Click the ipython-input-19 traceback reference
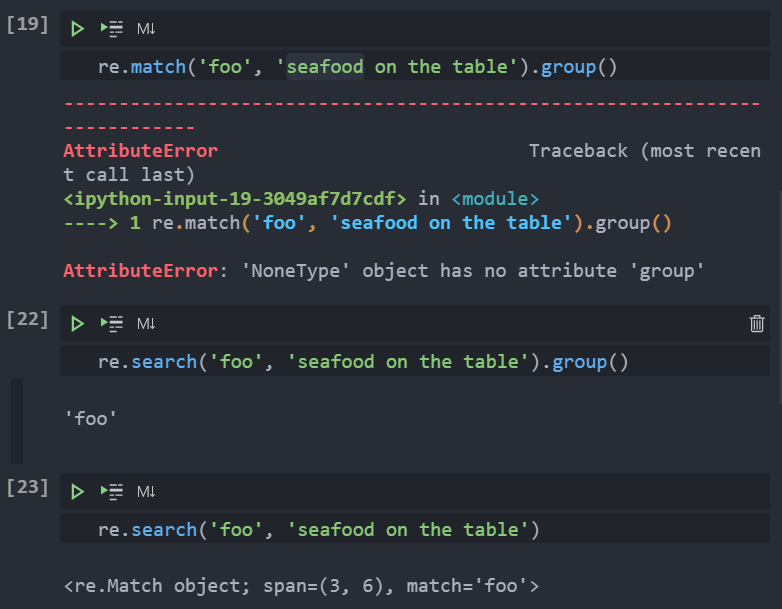This screenshot has height=609, width=782. click(x=235, y=199)
